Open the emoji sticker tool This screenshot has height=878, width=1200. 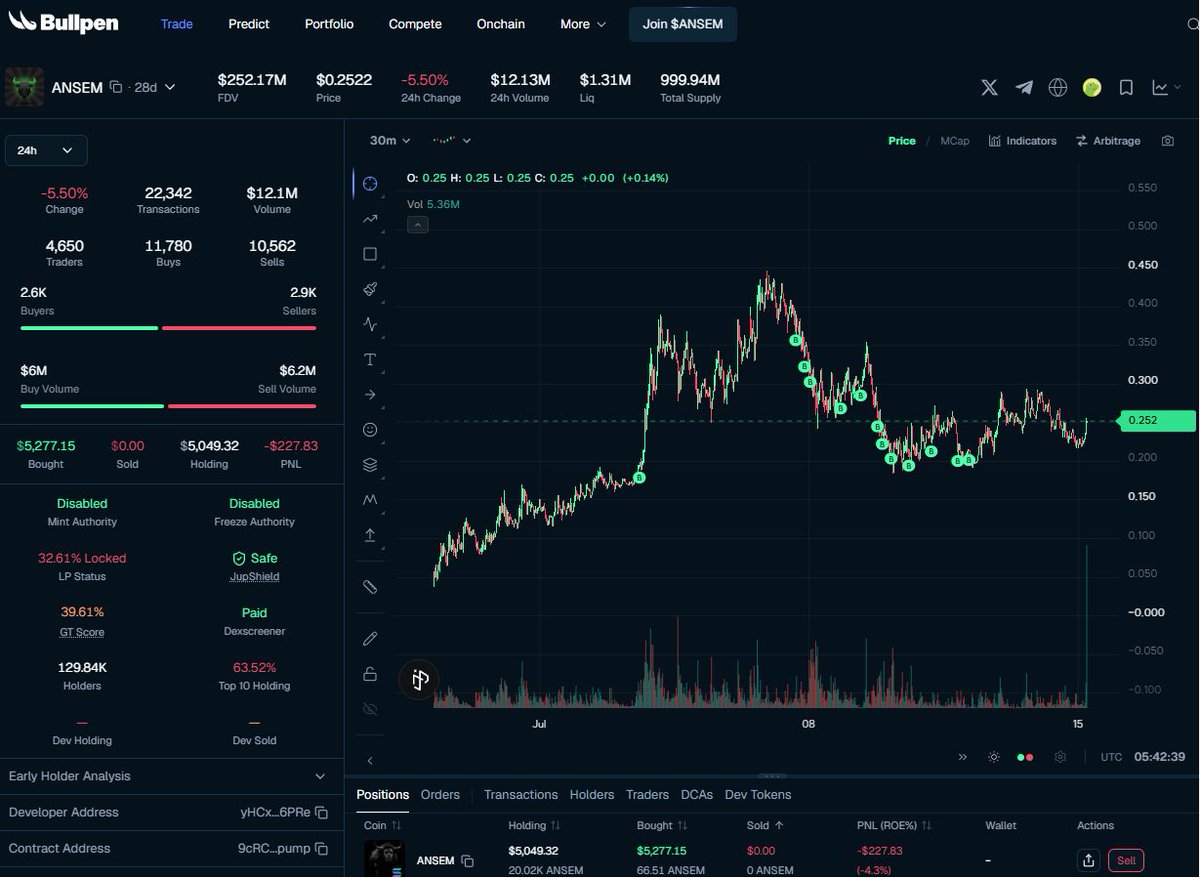coord(370,429)
